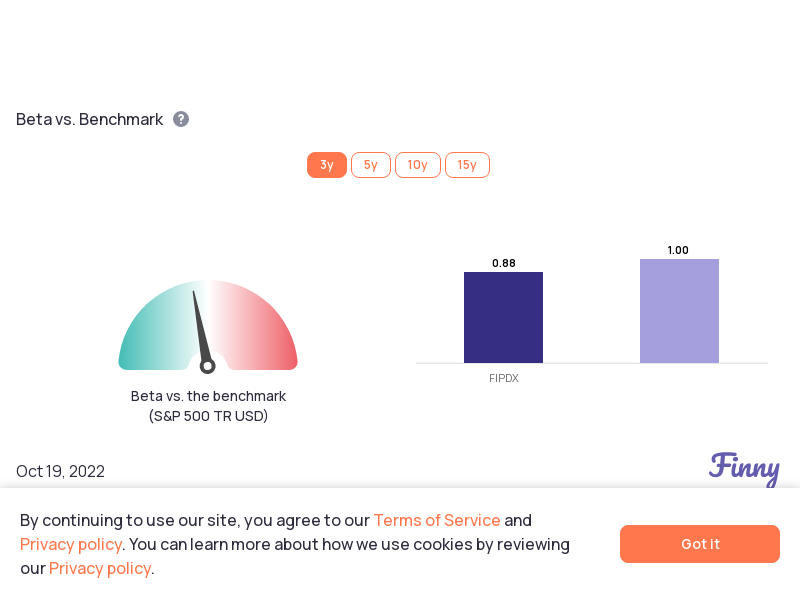Select the 3y time period

[x=327, y=165]
